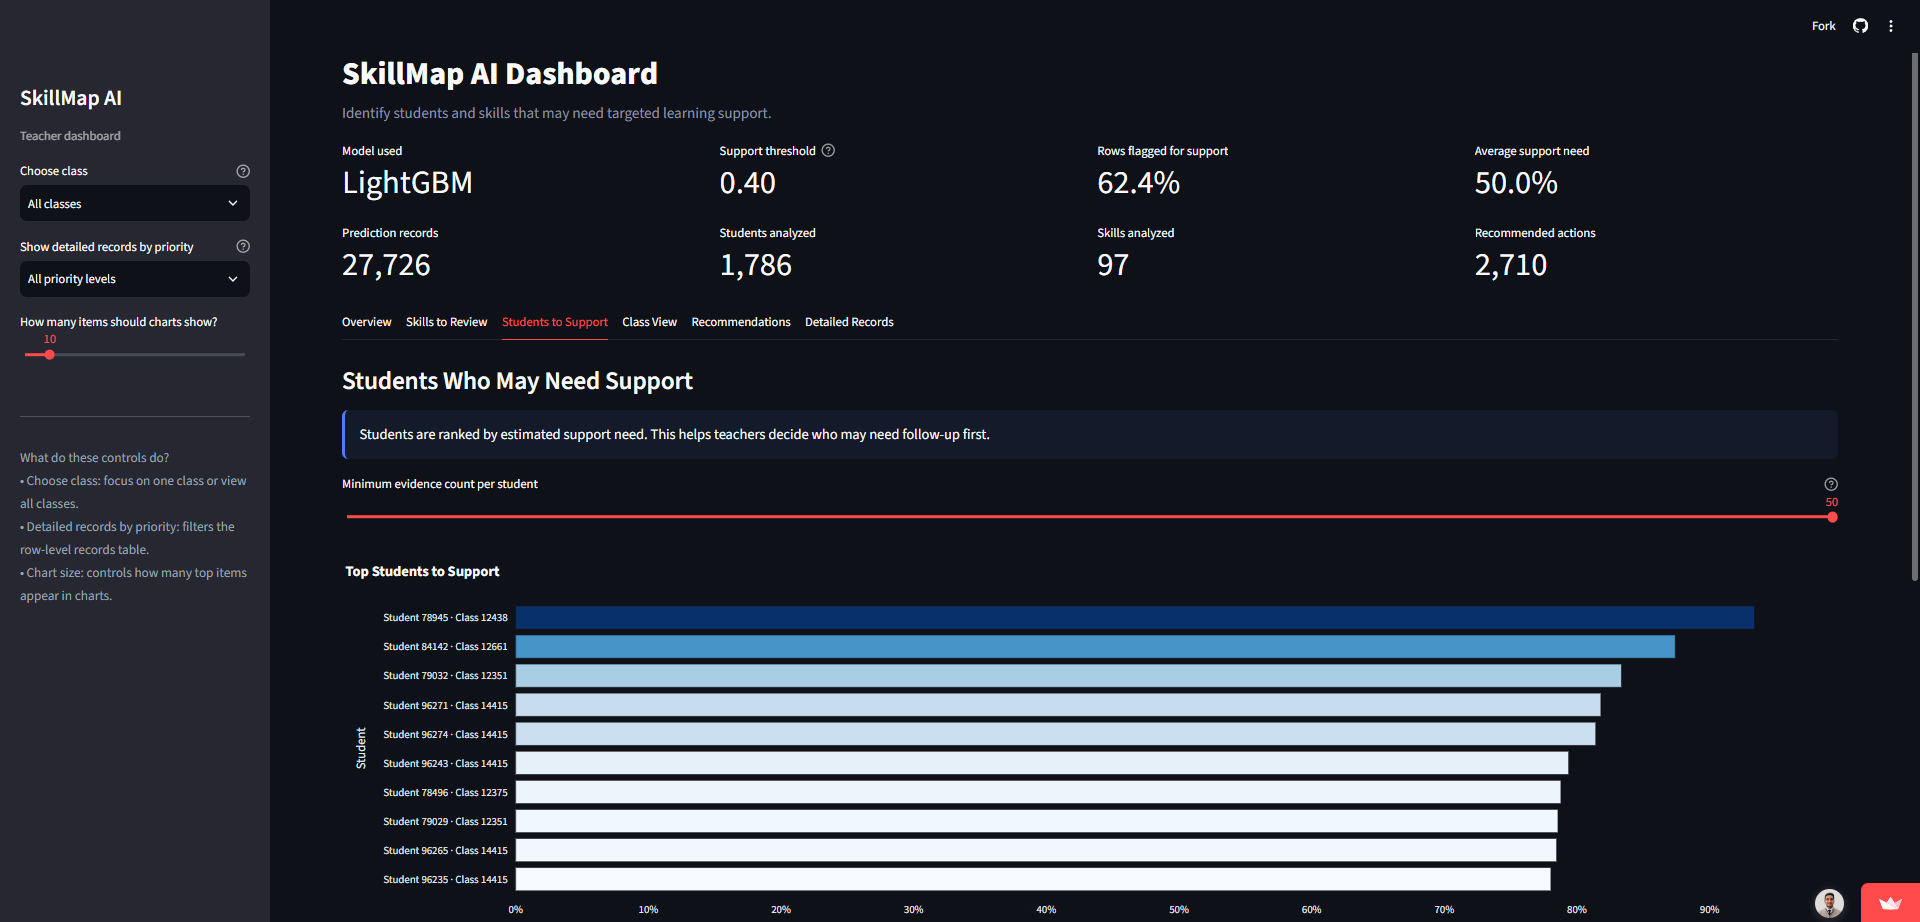Viewport: 1920px width, 922px height.
Task: Click the red Streamlit crown badge
Action: click(x=1890, y=903)
